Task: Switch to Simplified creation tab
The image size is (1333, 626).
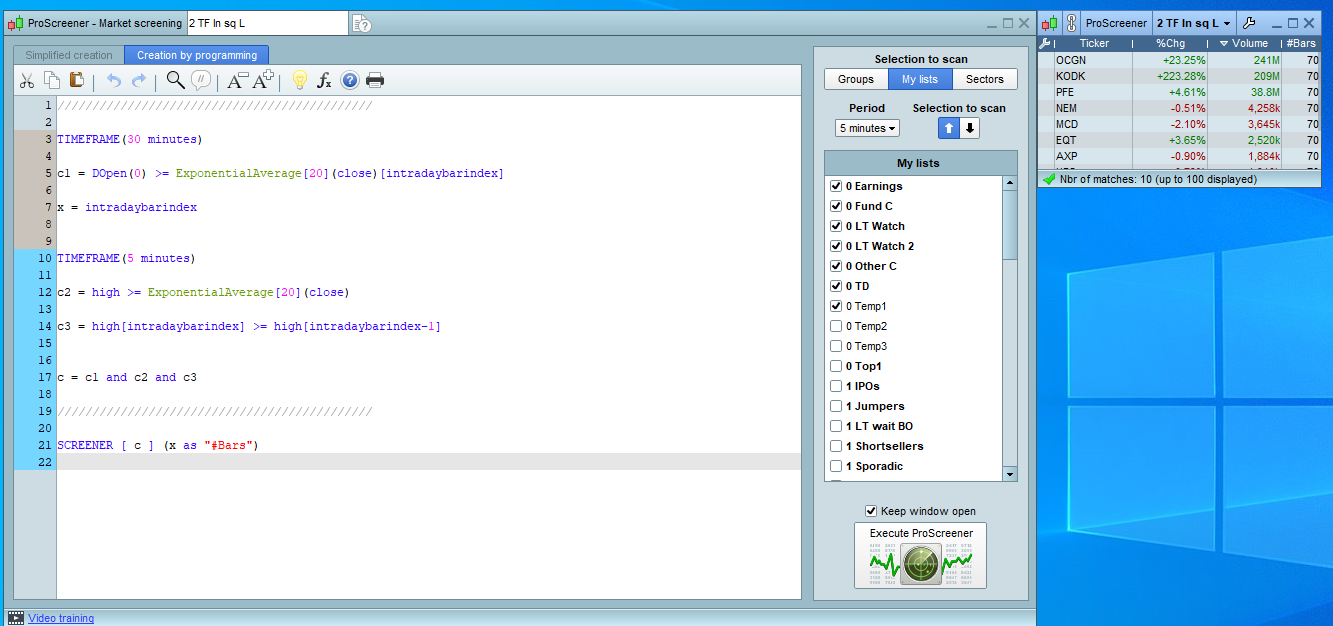Action: (x=69, y=55)
